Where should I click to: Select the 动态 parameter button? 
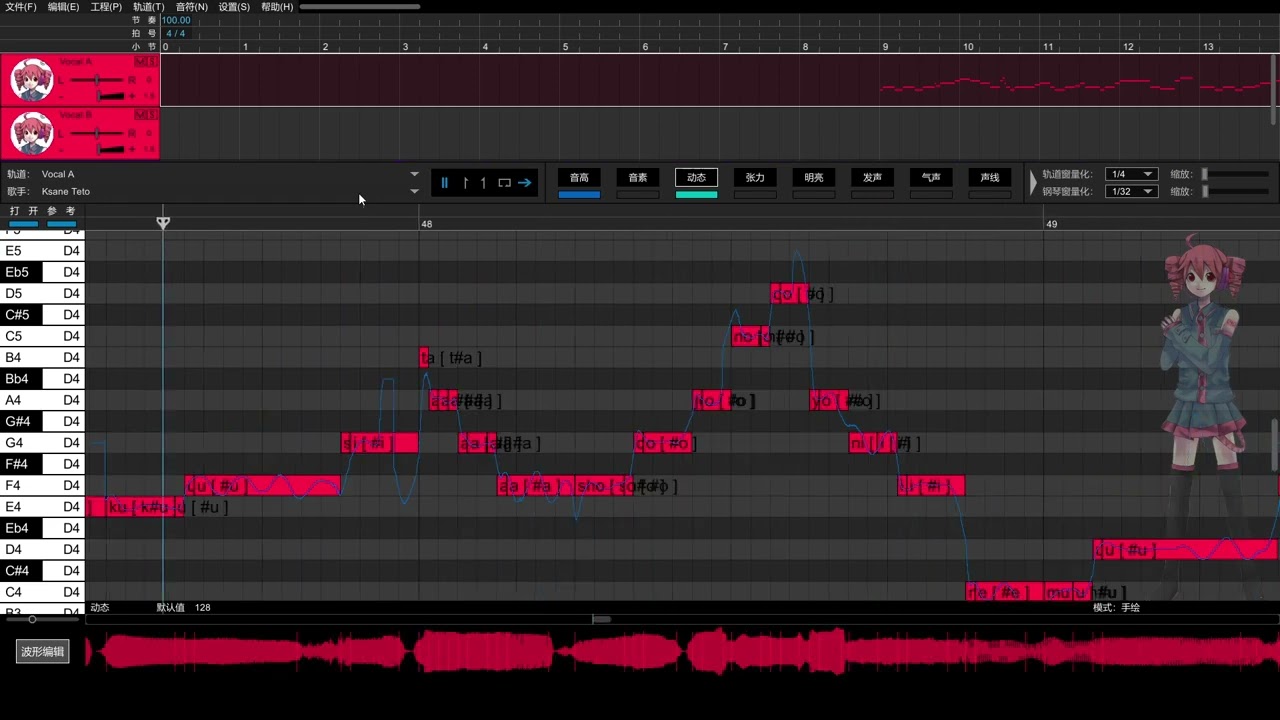[x=696, y=177]
